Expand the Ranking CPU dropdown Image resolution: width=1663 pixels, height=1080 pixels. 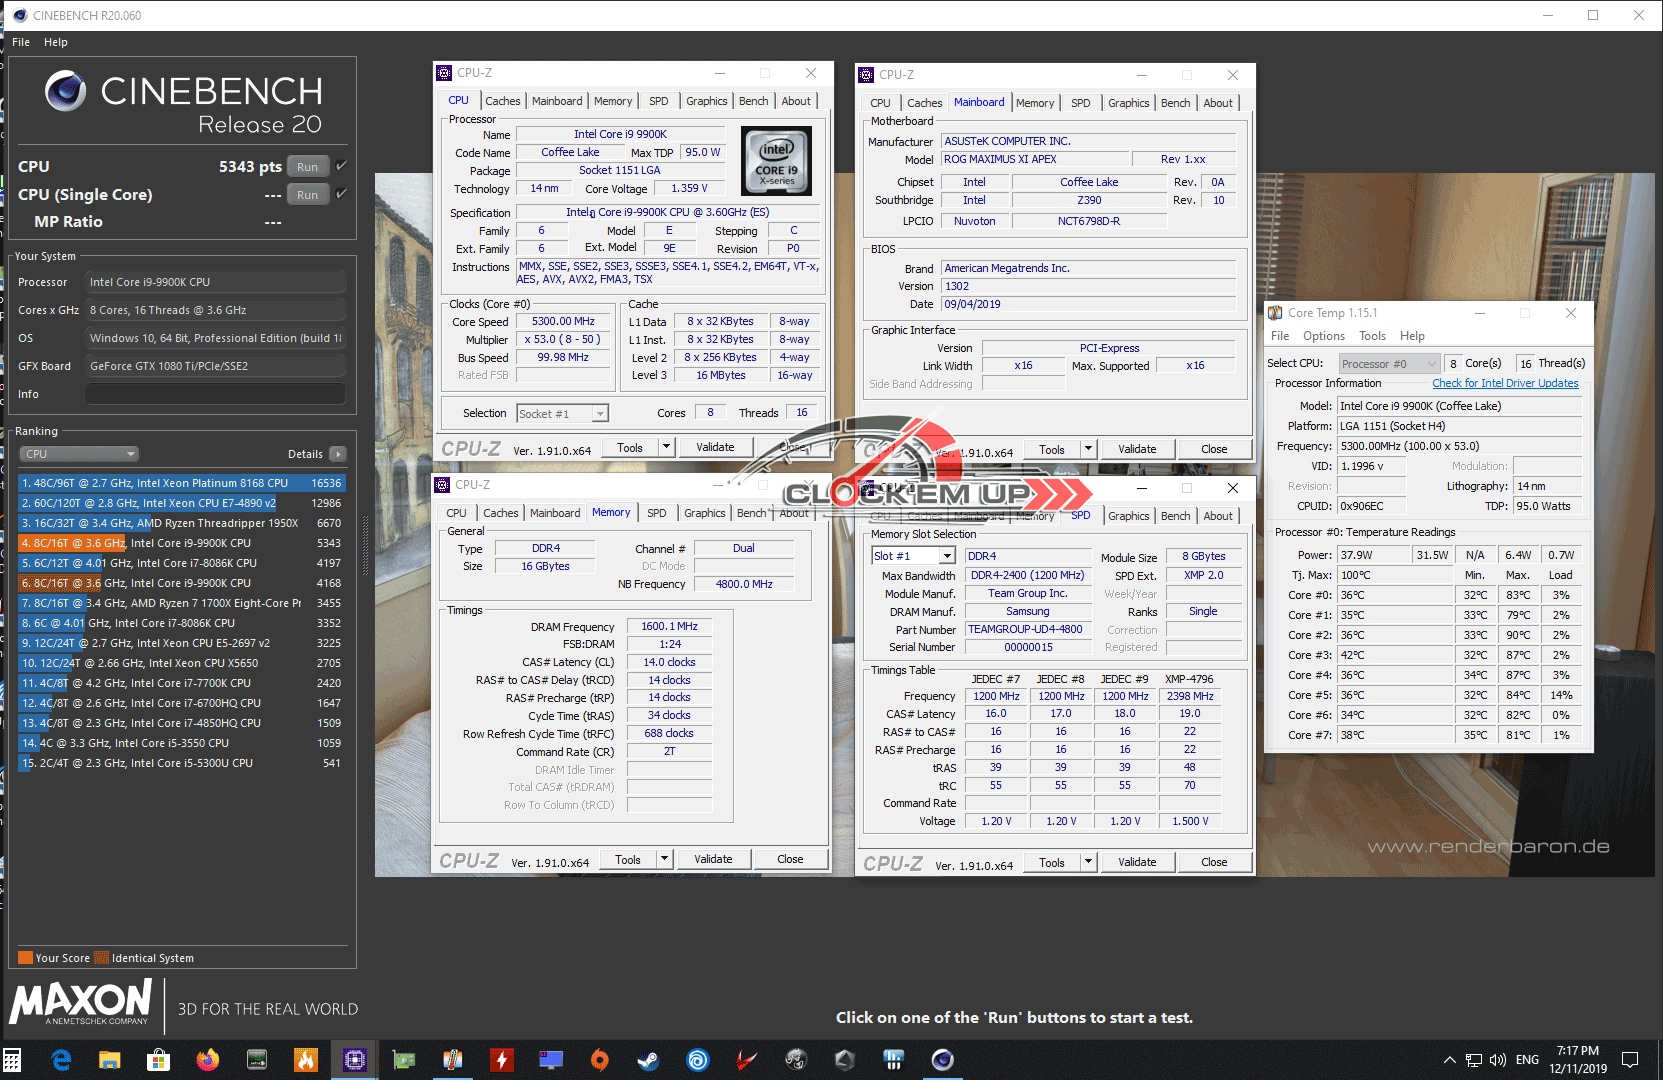[79, 454]
